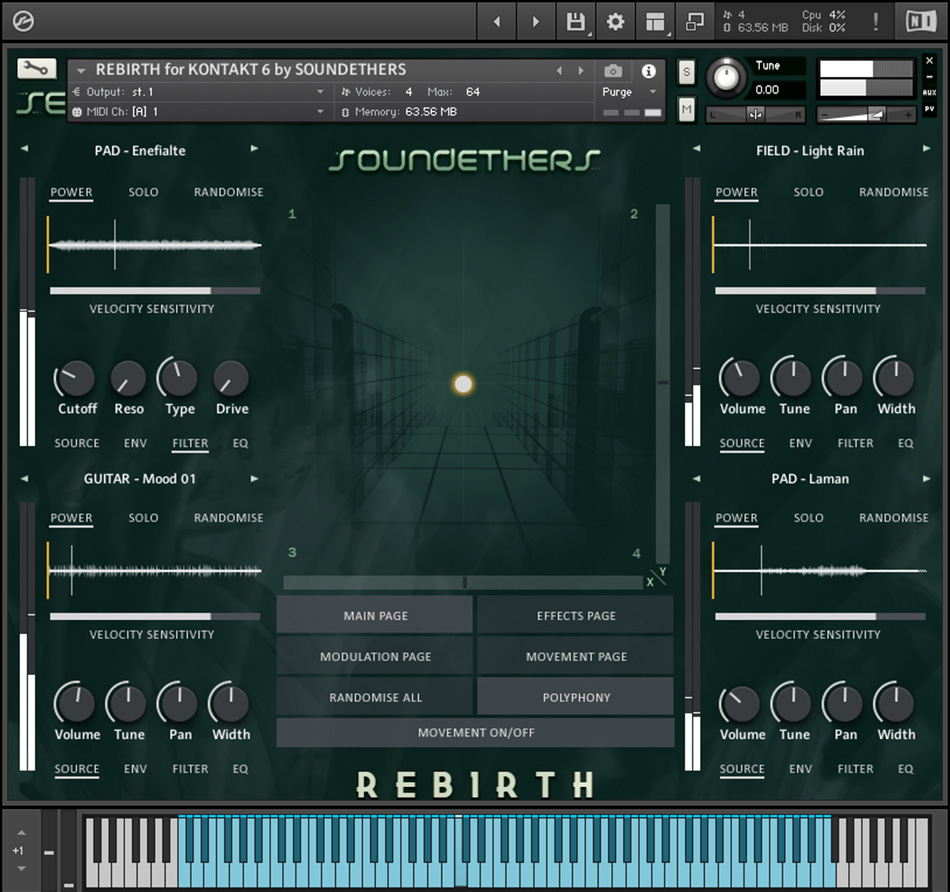
Task: Open the MAIN PAGE
Action: pos(375,616)
